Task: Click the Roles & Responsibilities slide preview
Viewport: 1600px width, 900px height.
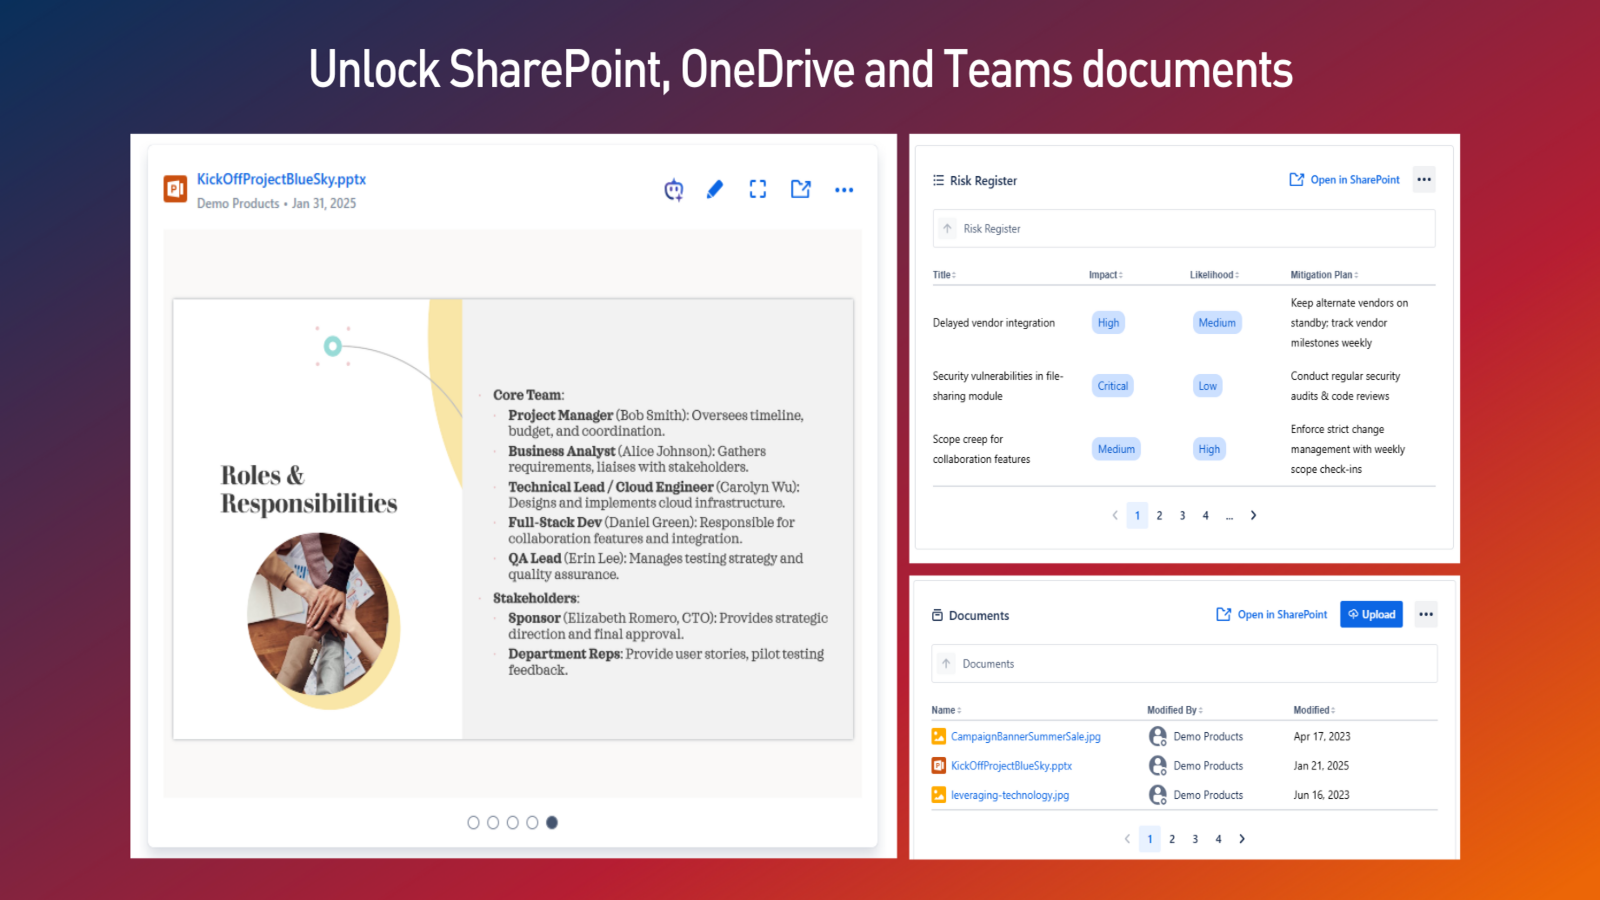Action: (x=513, y=519)
